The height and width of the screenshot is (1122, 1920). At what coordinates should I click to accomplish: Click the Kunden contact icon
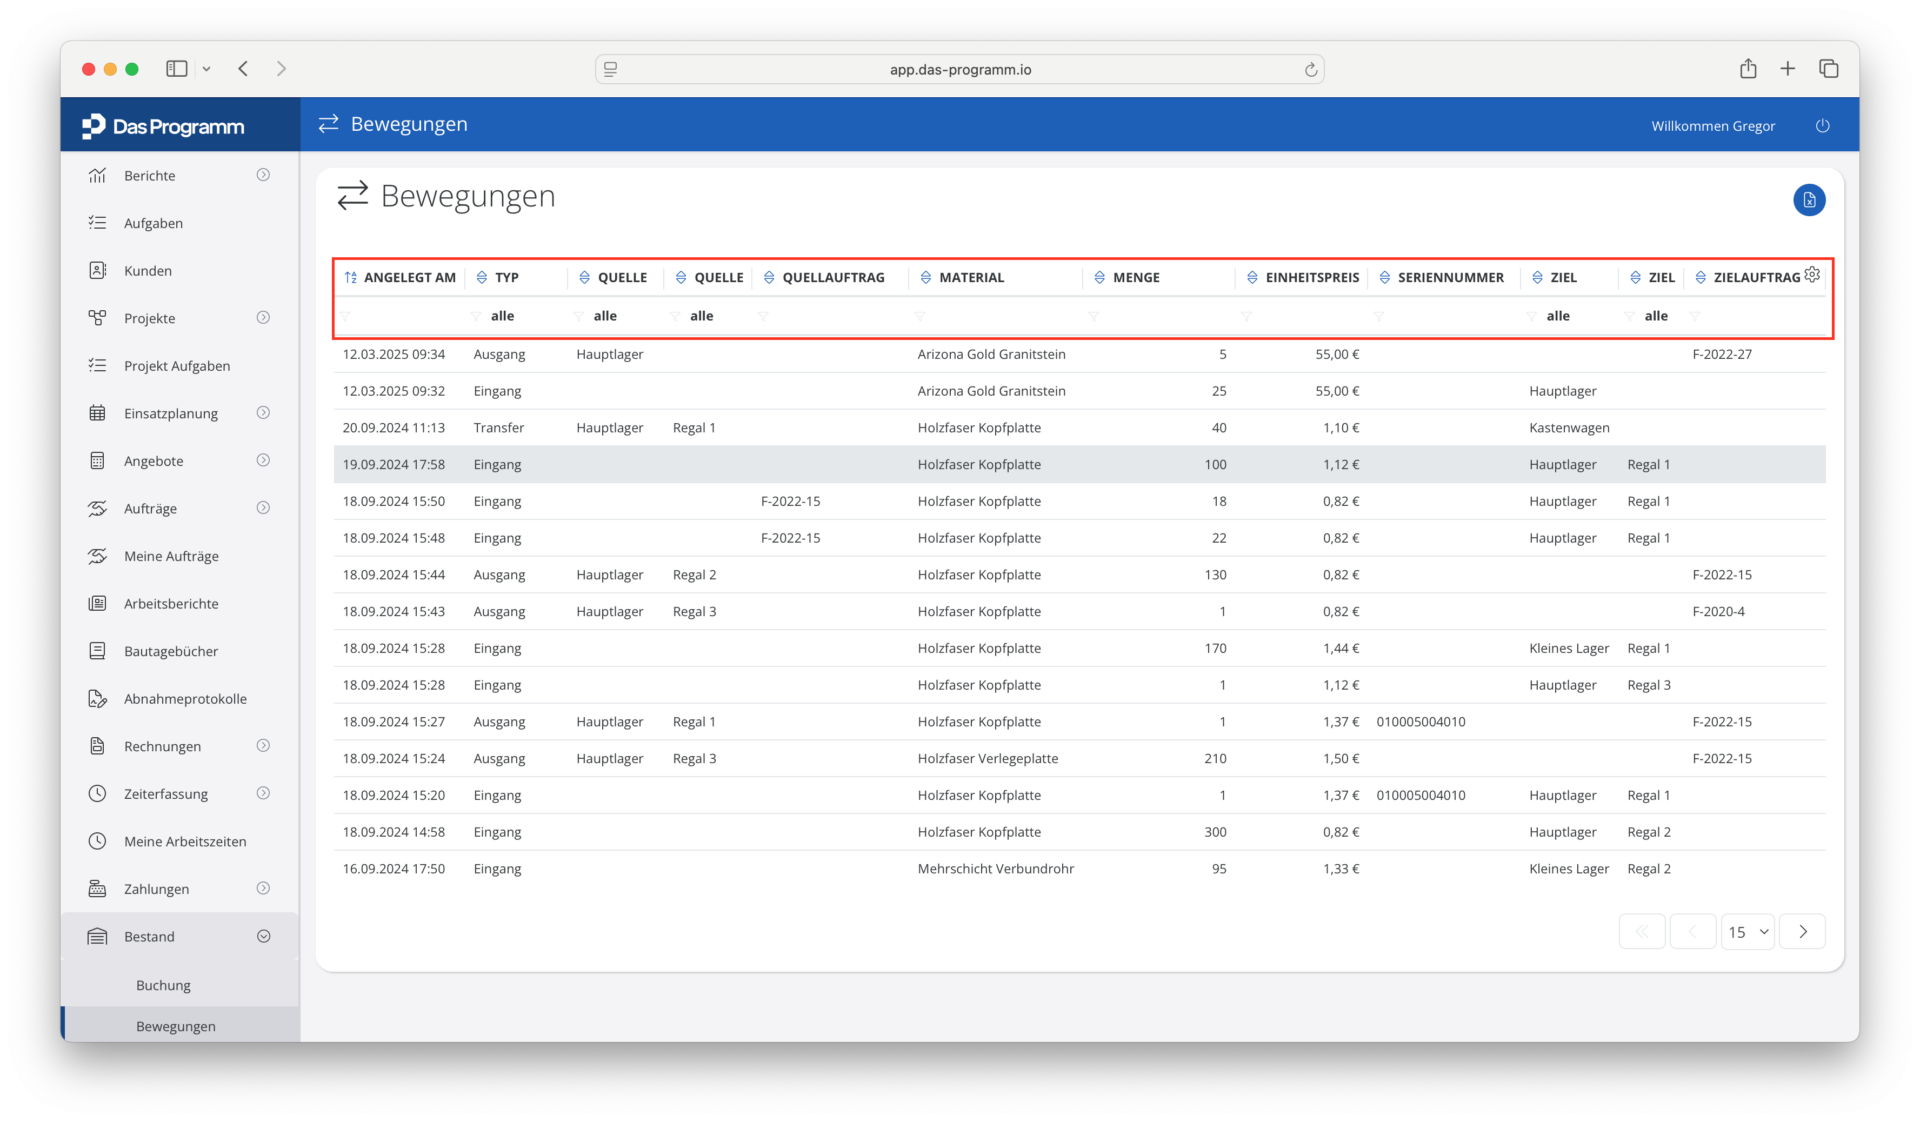[97, 271]
